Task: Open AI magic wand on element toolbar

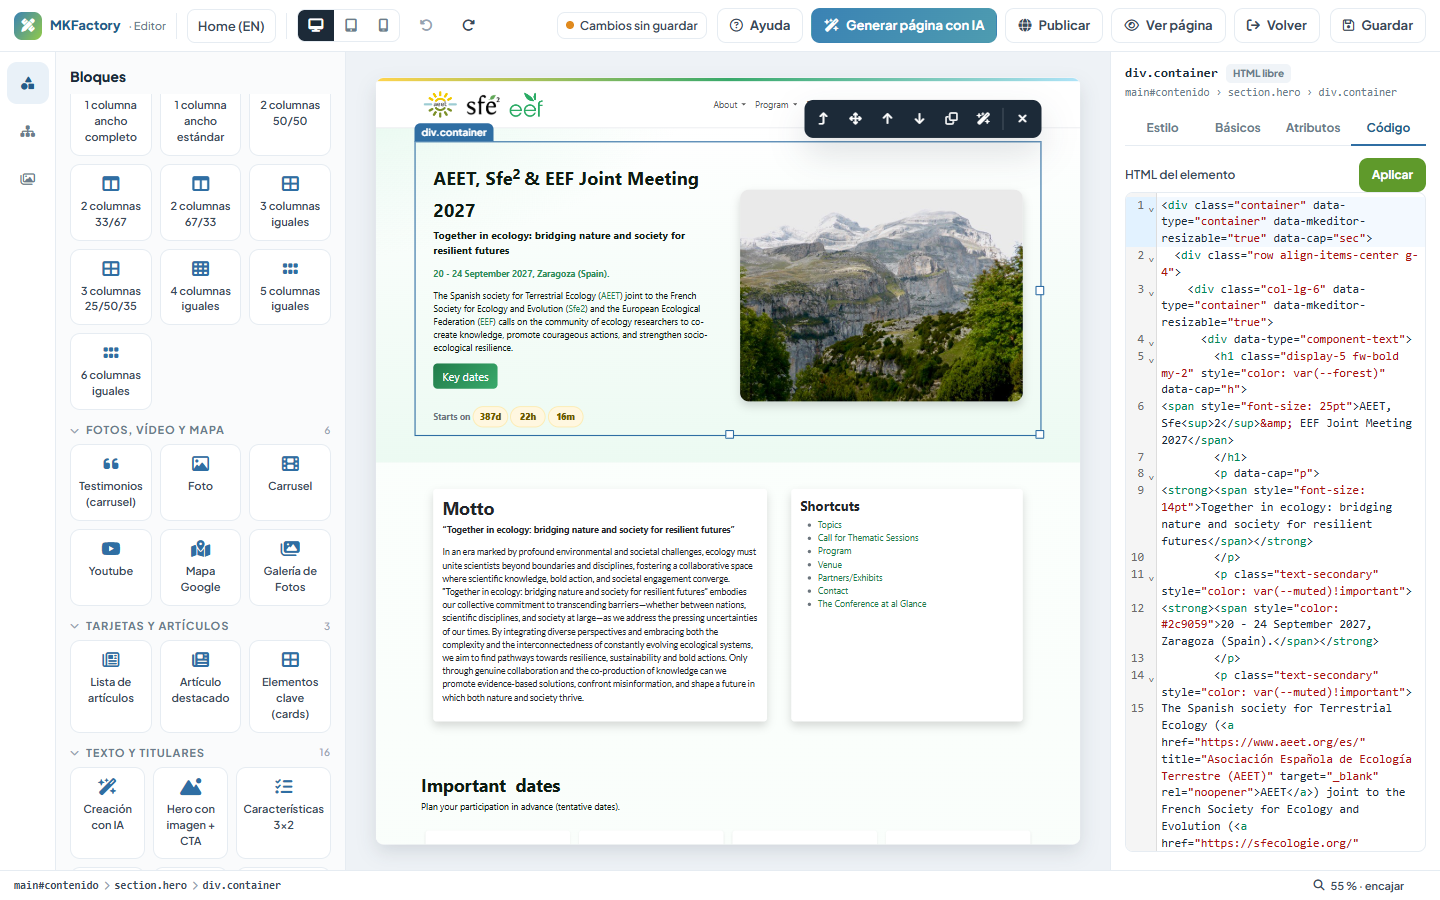Action: coord(983,118)
